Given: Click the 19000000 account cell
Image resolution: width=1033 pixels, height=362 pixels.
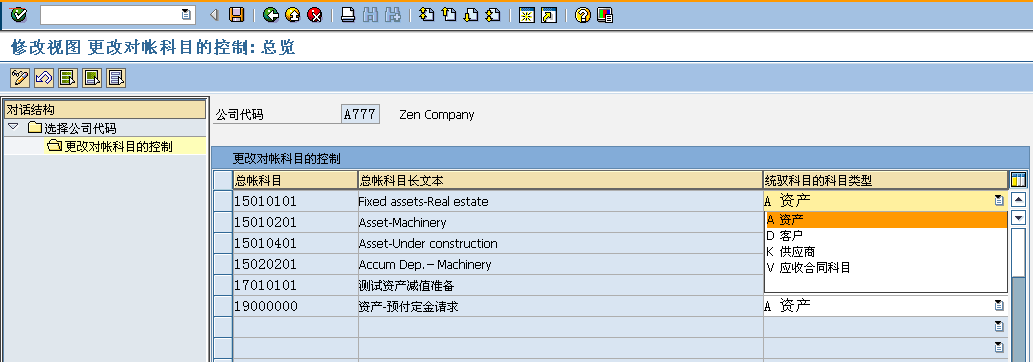Looking at the screenshot, I should 296,306.
